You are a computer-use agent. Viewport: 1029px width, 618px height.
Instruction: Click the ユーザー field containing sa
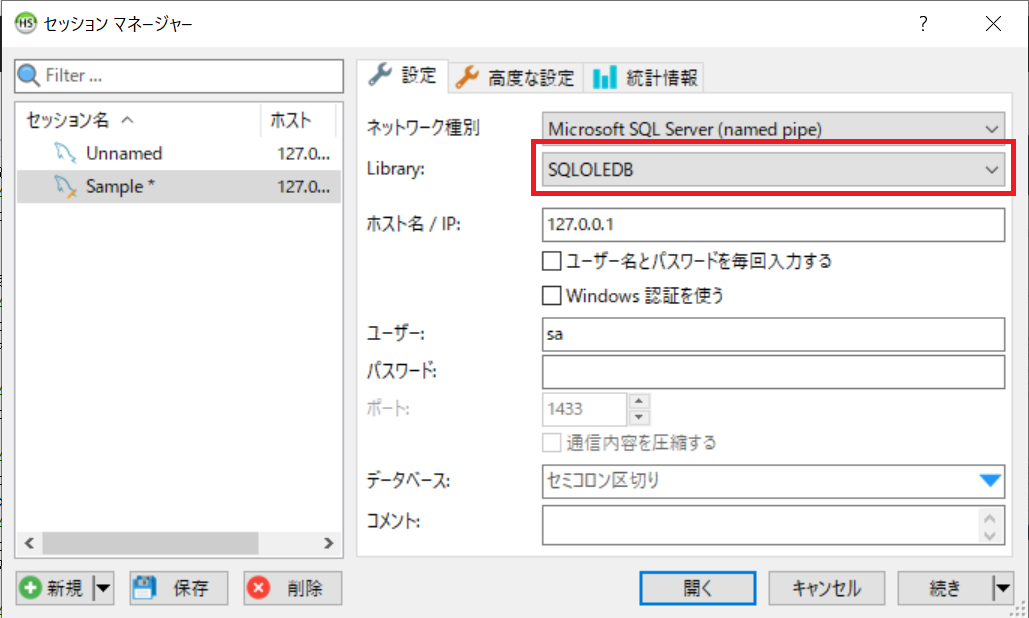tap(773, 335)
